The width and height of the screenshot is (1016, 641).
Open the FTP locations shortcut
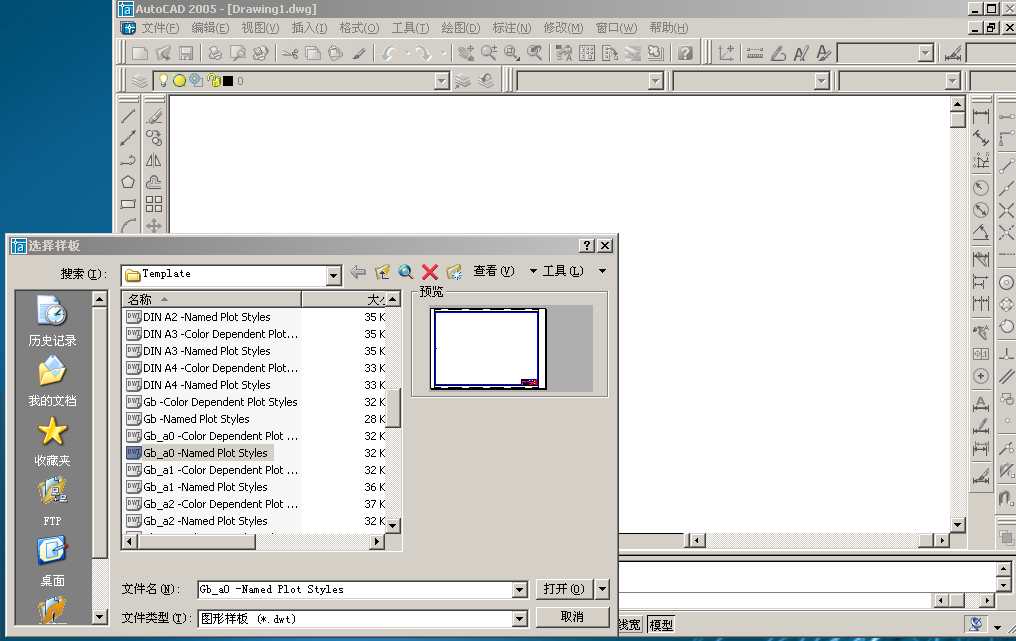pyautogui.click(x=52, y=502)
